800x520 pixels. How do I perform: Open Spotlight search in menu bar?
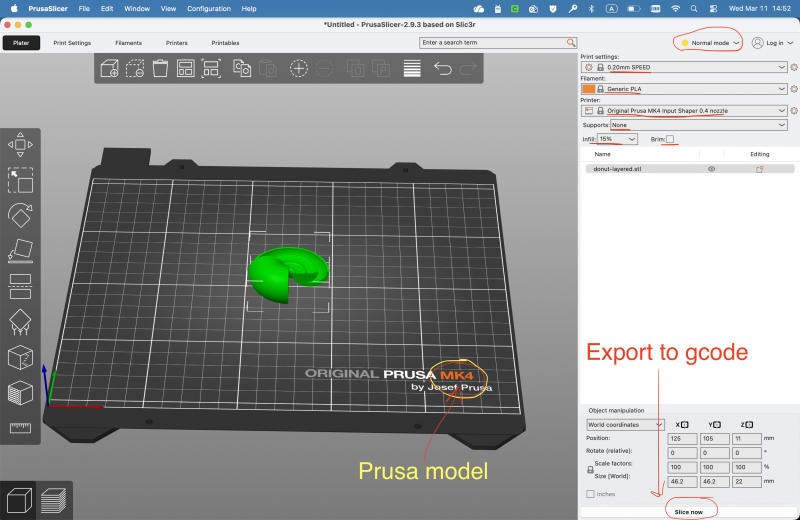click(x=694, y=9)
